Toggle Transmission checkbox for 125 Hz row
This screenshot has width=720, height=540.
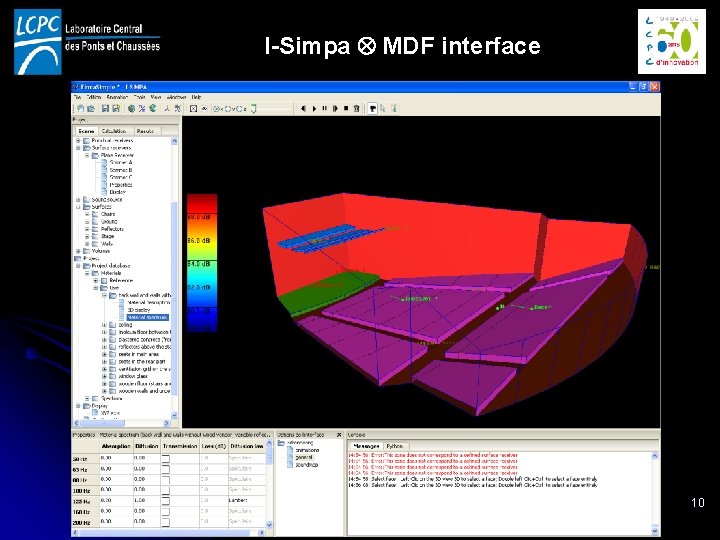166,501
